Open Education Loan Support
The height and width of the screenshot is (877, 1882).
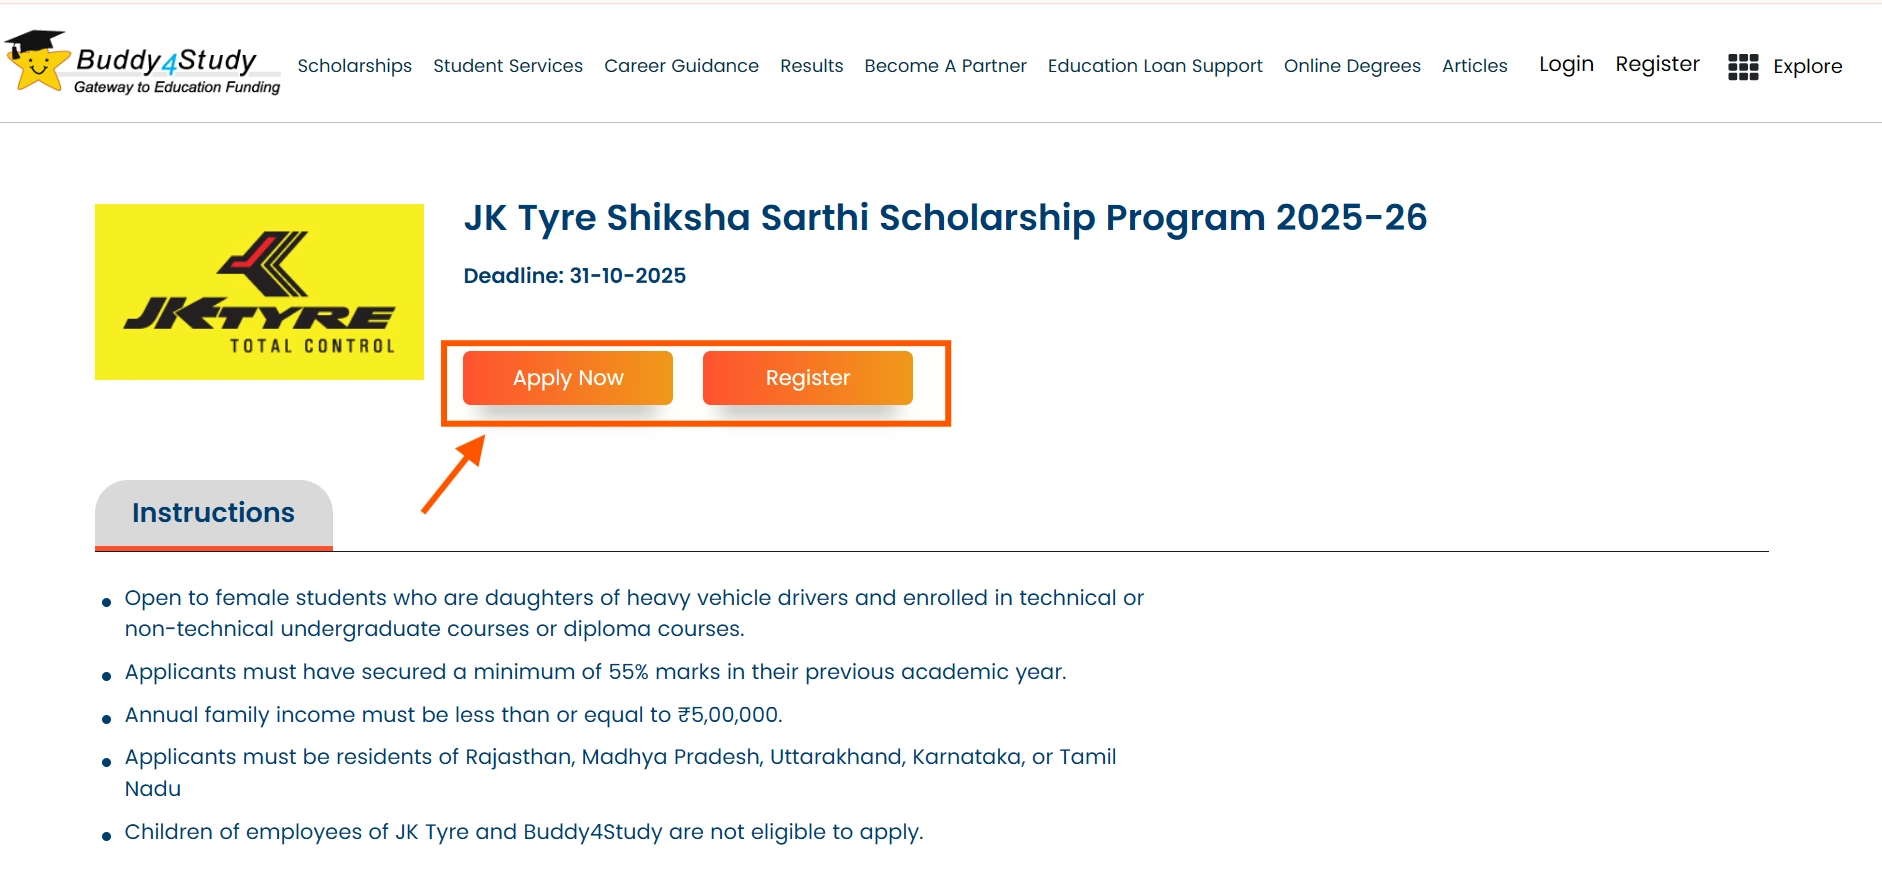point(1154,66)
